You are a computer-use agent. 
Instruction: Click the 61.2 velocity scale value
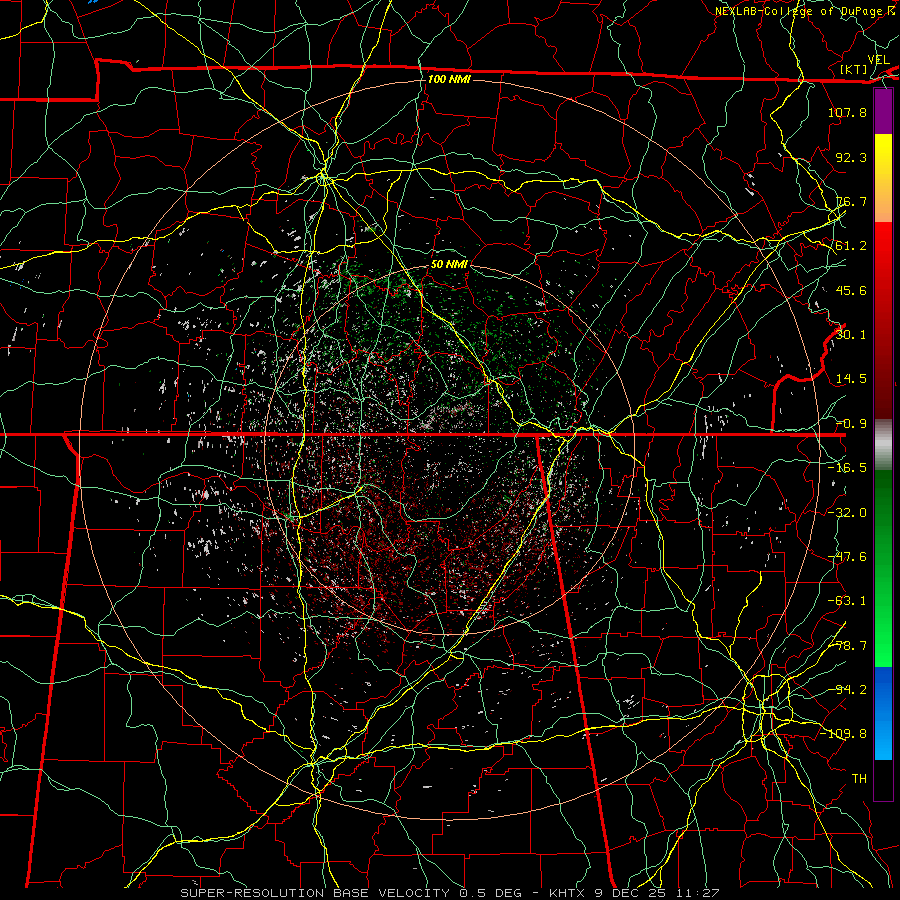(x=851, y=246)
